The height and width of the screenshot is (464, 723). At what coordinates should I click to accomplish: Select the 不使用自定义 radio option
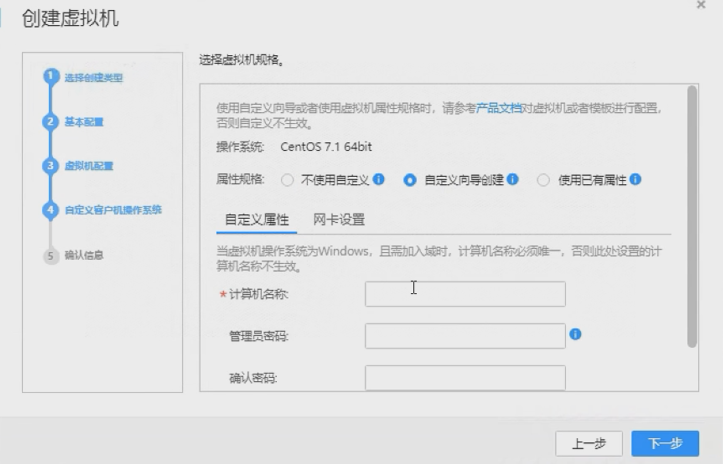[x=287, y=181]
